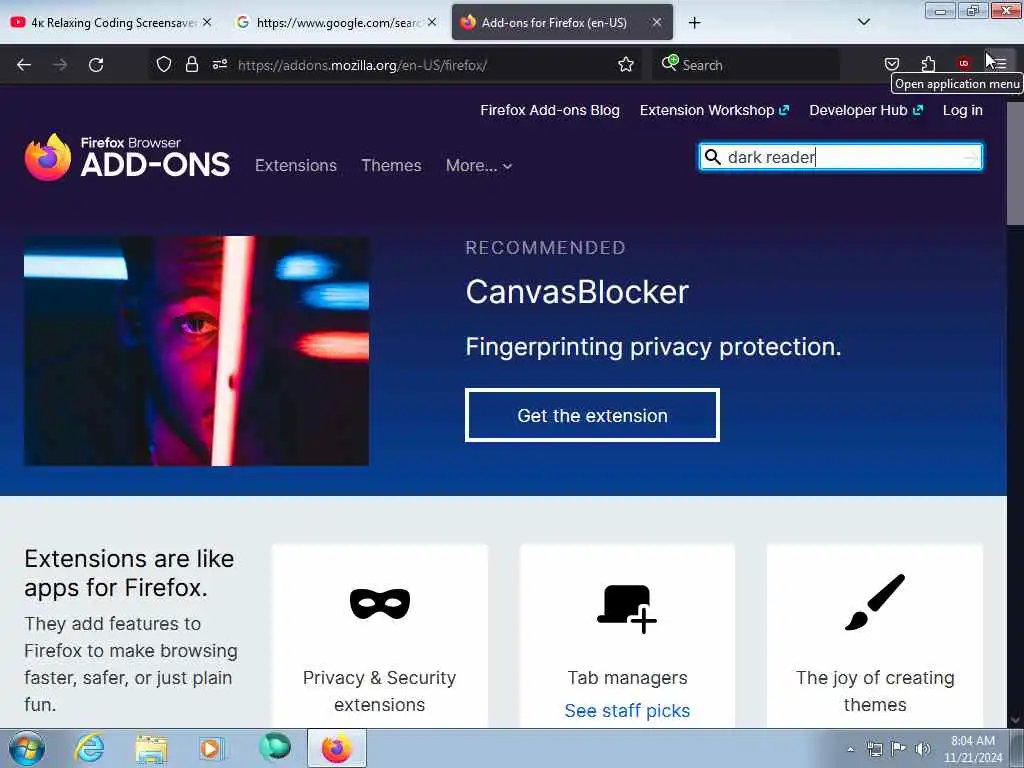Viewport: 1024px width, 768px height.
Task: Open site permissions icon in address bar
Action: (x=219, y=64)
